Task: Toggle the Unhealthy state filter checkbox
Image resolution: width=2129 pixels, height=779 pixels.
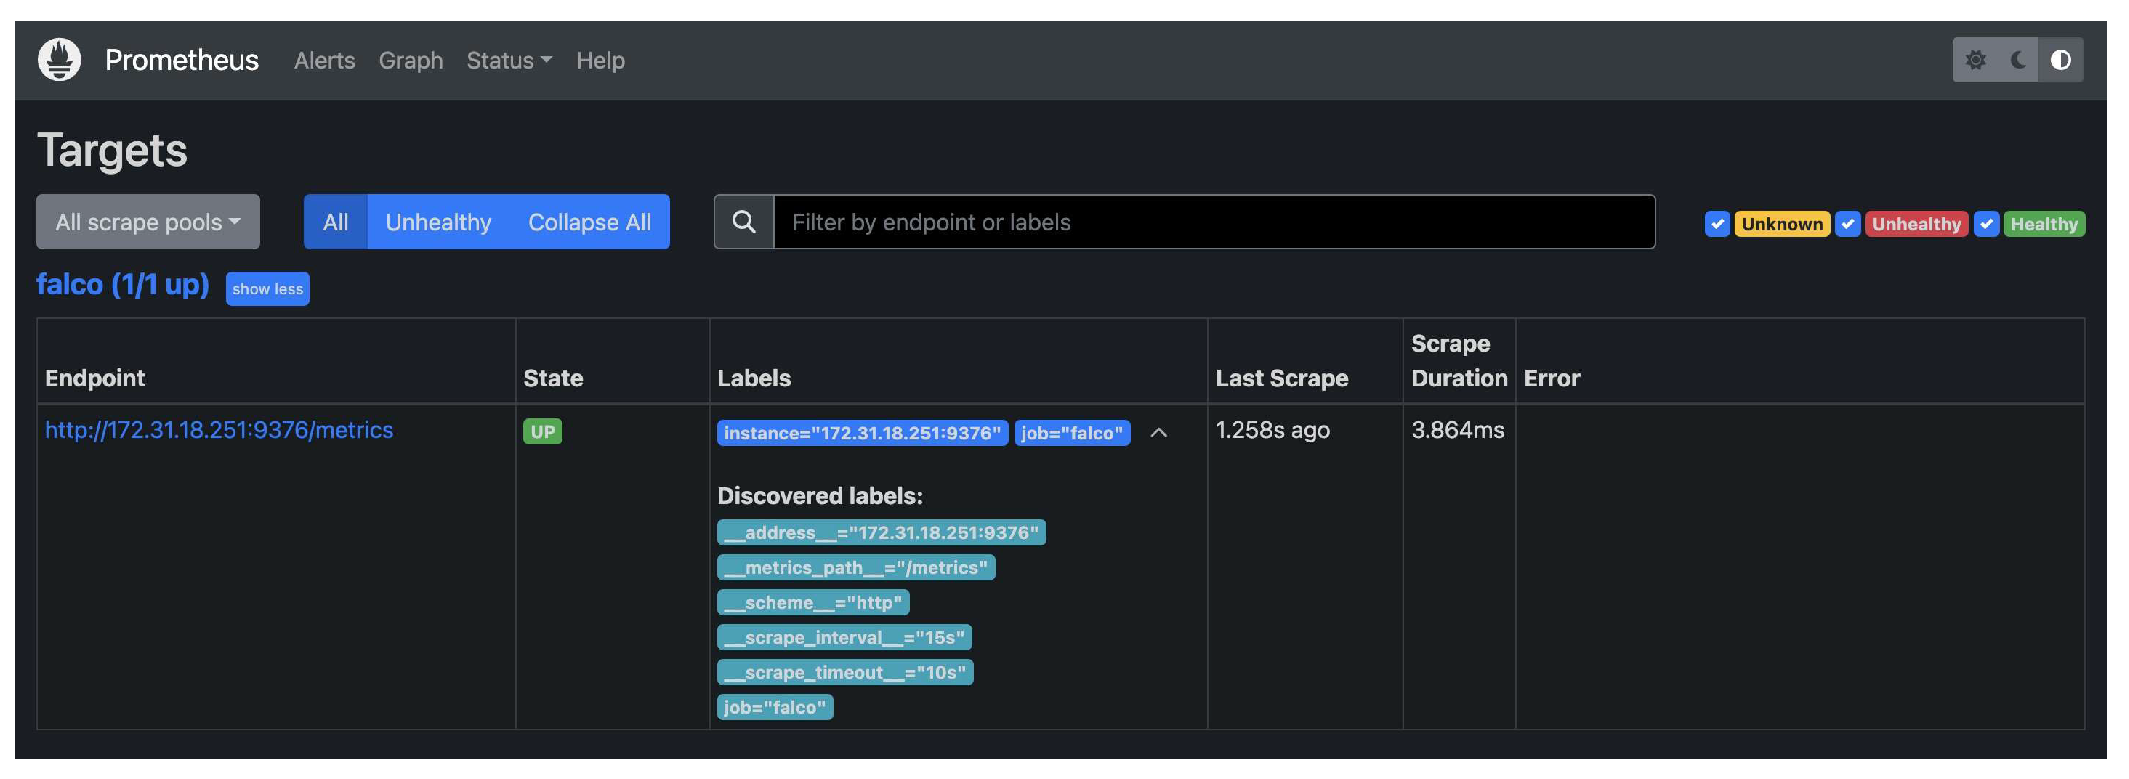Action: pos(1848,224)
